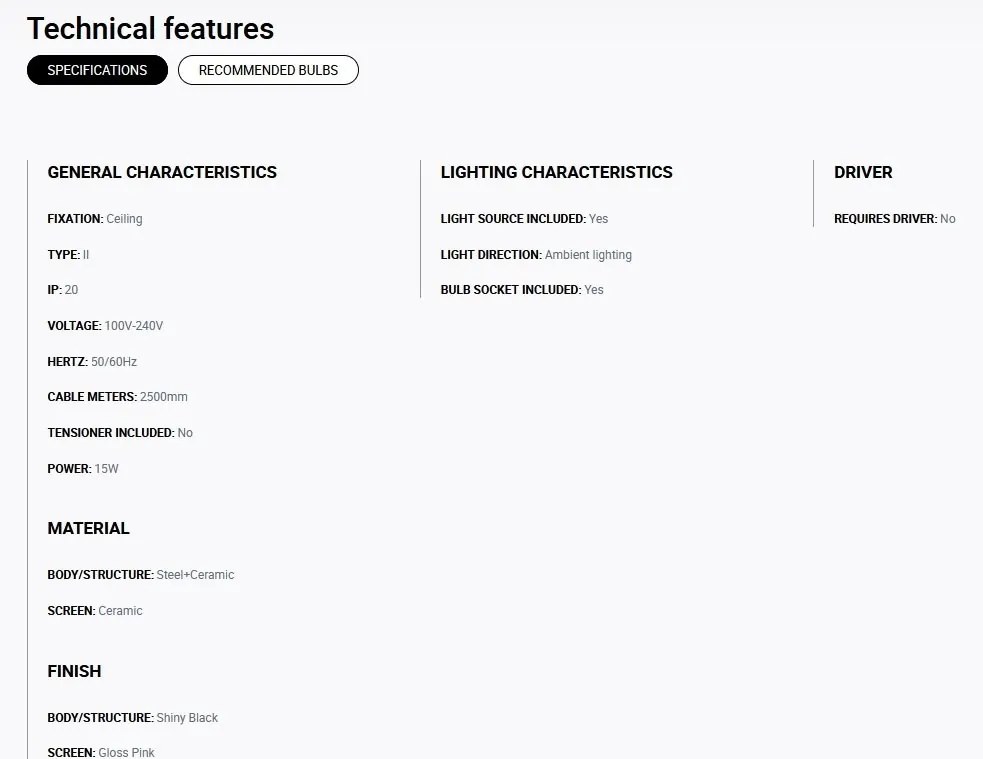The width and height of the screenshot is (983, 759).
Task: Click the Steel+Ceramic body material value
Action: pos(195,575)
